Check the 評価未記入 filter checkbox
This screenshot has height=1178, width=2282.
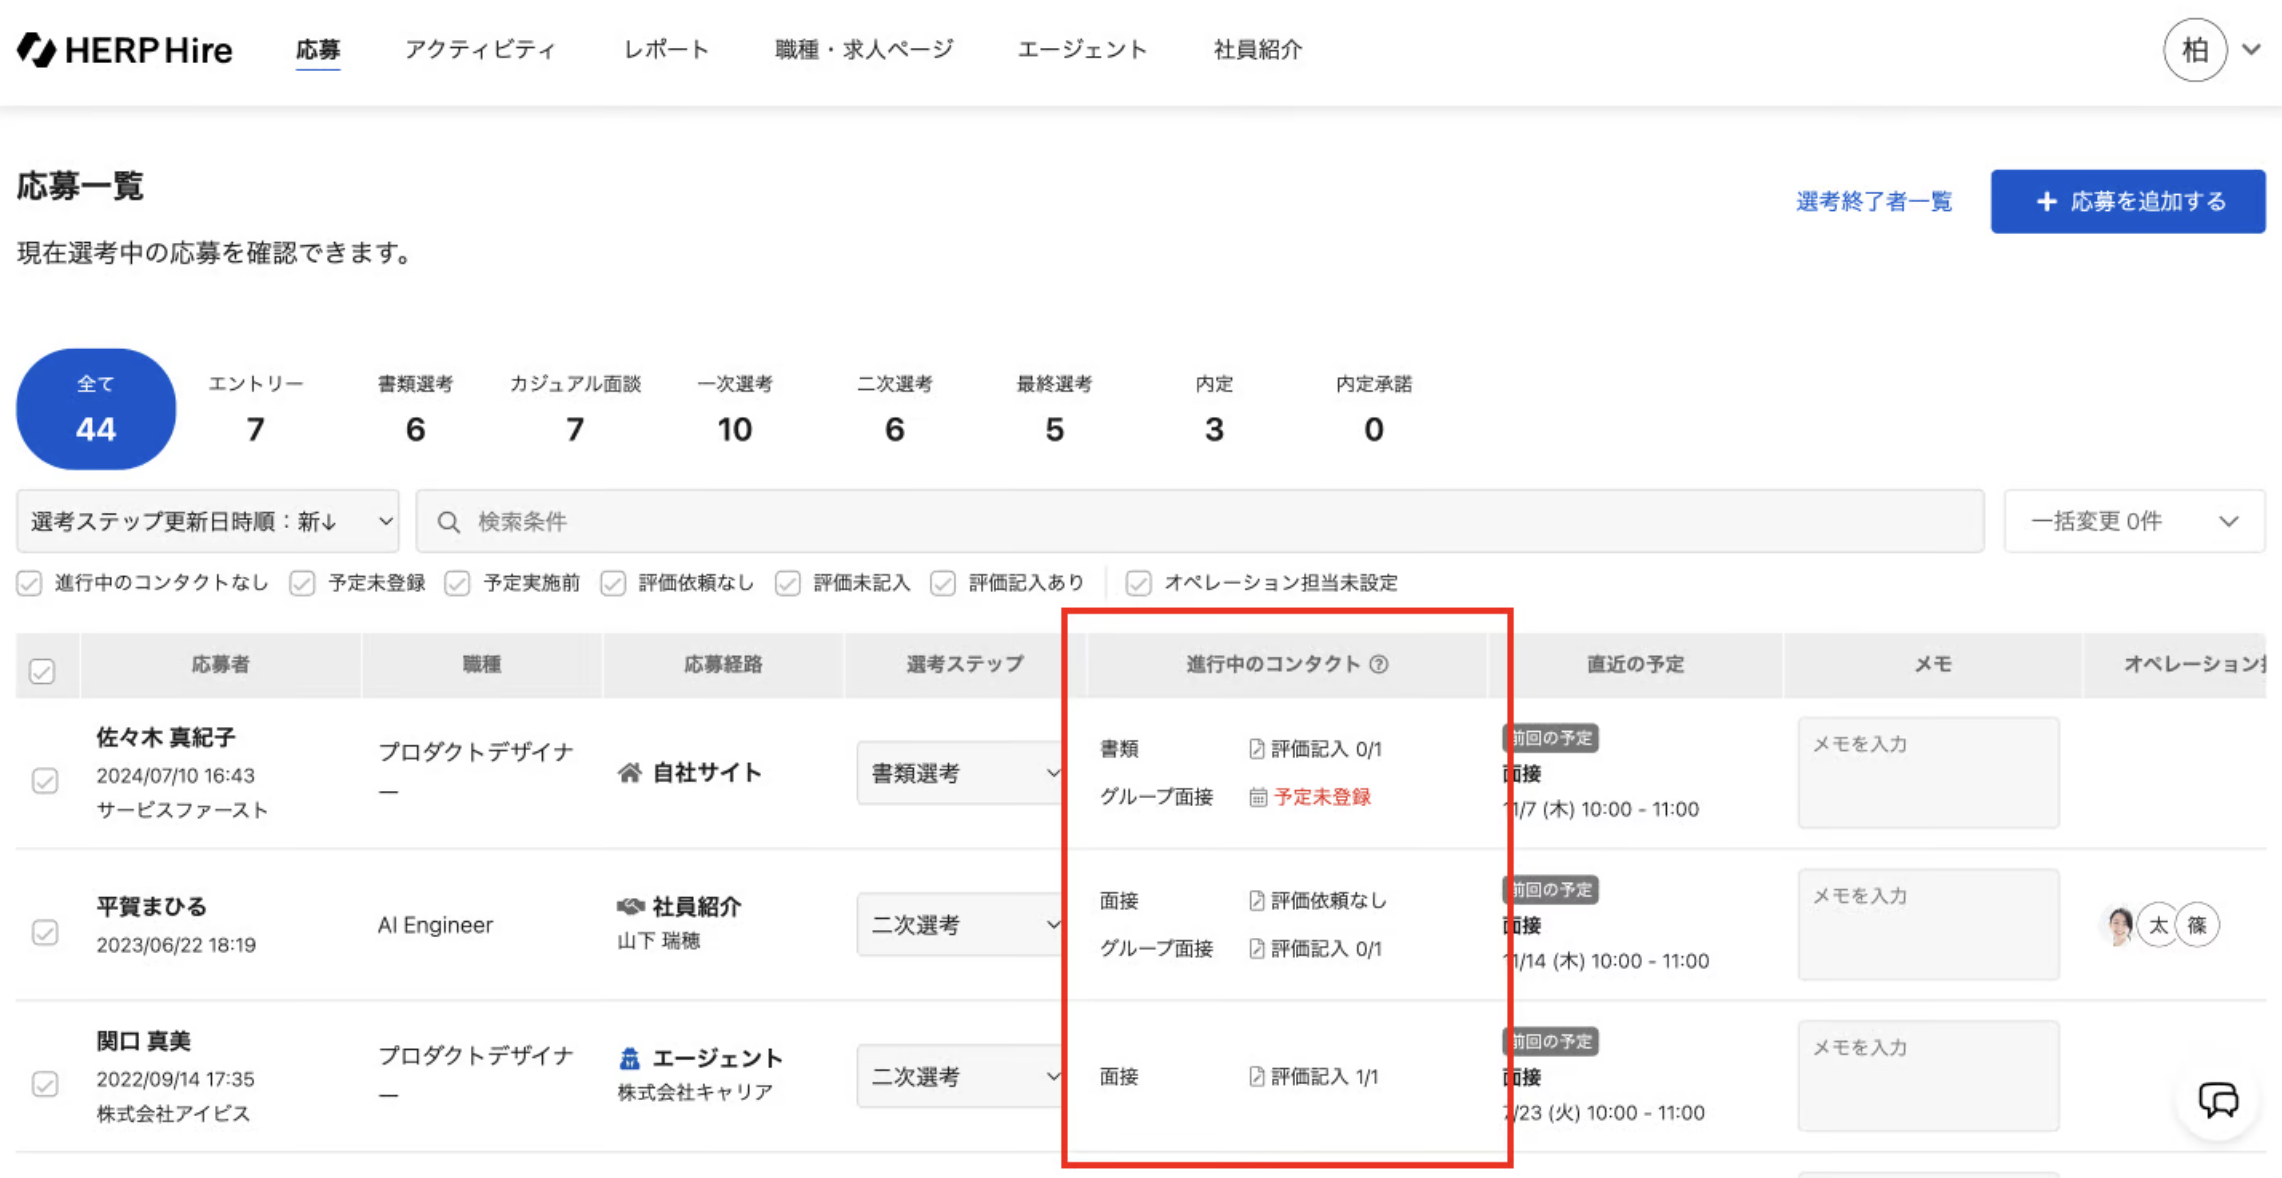(788, 583)
